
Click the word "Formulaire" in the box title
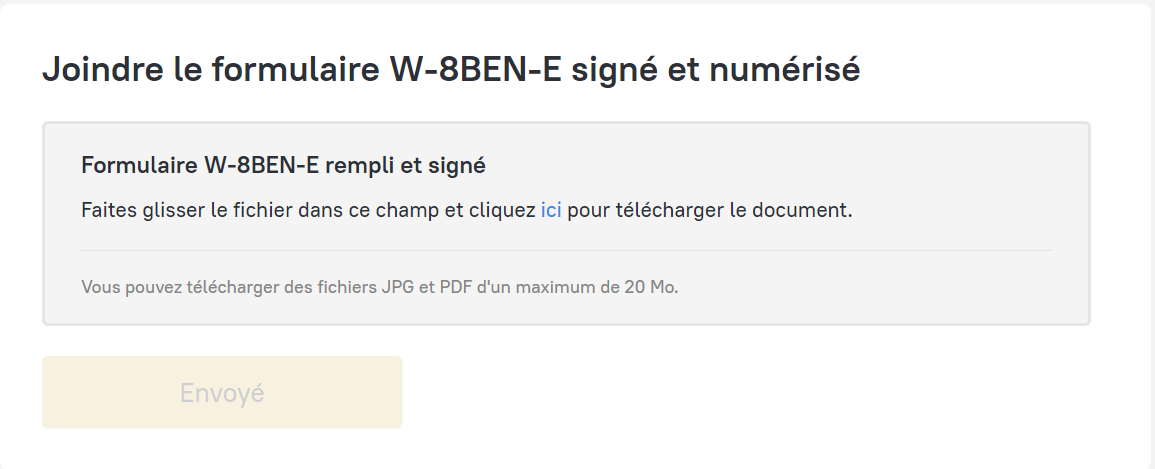point(138,165)
